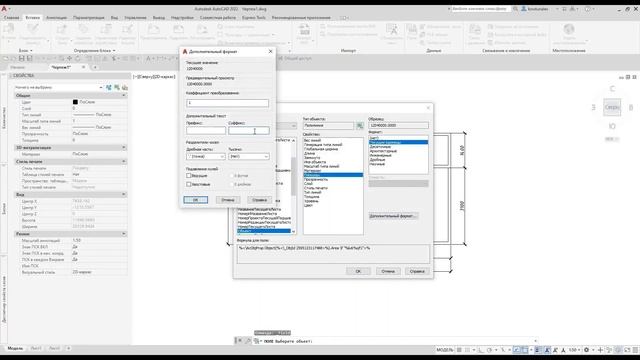The image size is (640, 360).
Task: Click Отмена in the Field dialog
Action: coord(388,271)
